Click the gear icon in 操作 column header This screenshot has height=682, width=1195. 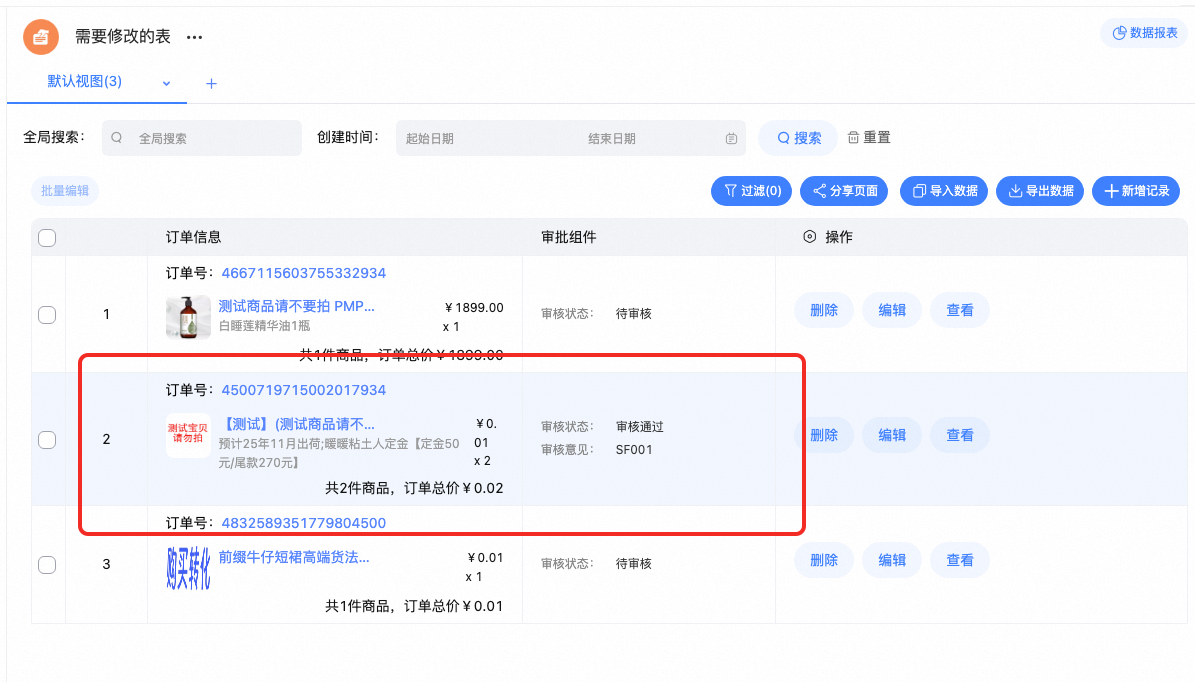pos(810,237)
